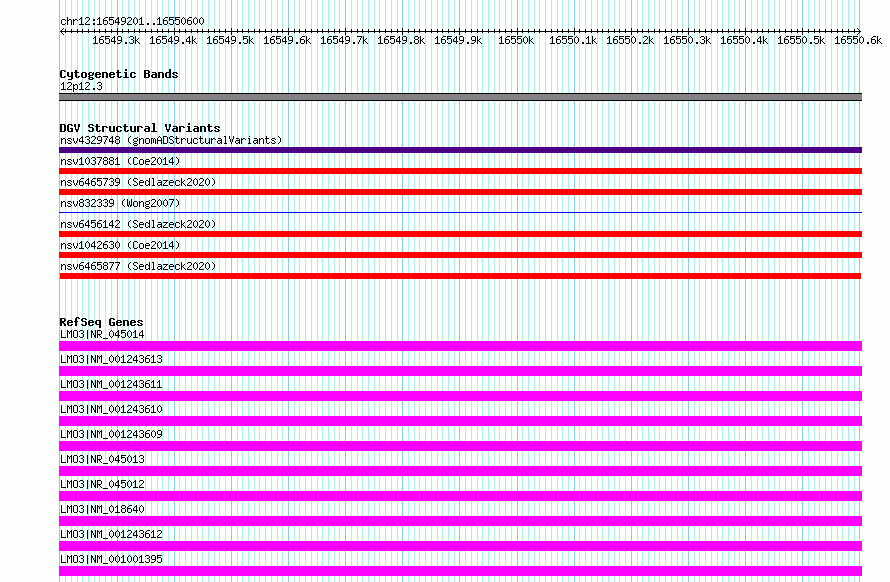Click the magenta bar under LMO3|NM_001001395
The width and height of the screenshot is (890, 582).
click(460, 571)
